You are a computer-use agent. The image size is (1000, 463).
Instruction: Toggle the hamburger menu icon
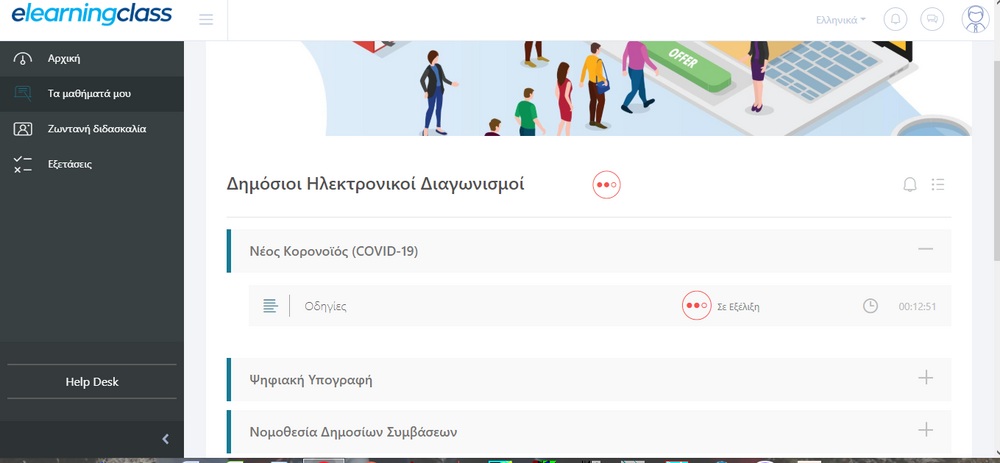point(206,19)
